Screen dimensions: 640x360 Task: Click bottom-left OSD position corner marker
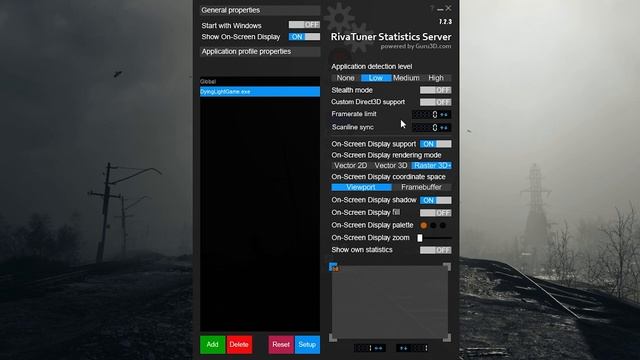tap(333, 338)
